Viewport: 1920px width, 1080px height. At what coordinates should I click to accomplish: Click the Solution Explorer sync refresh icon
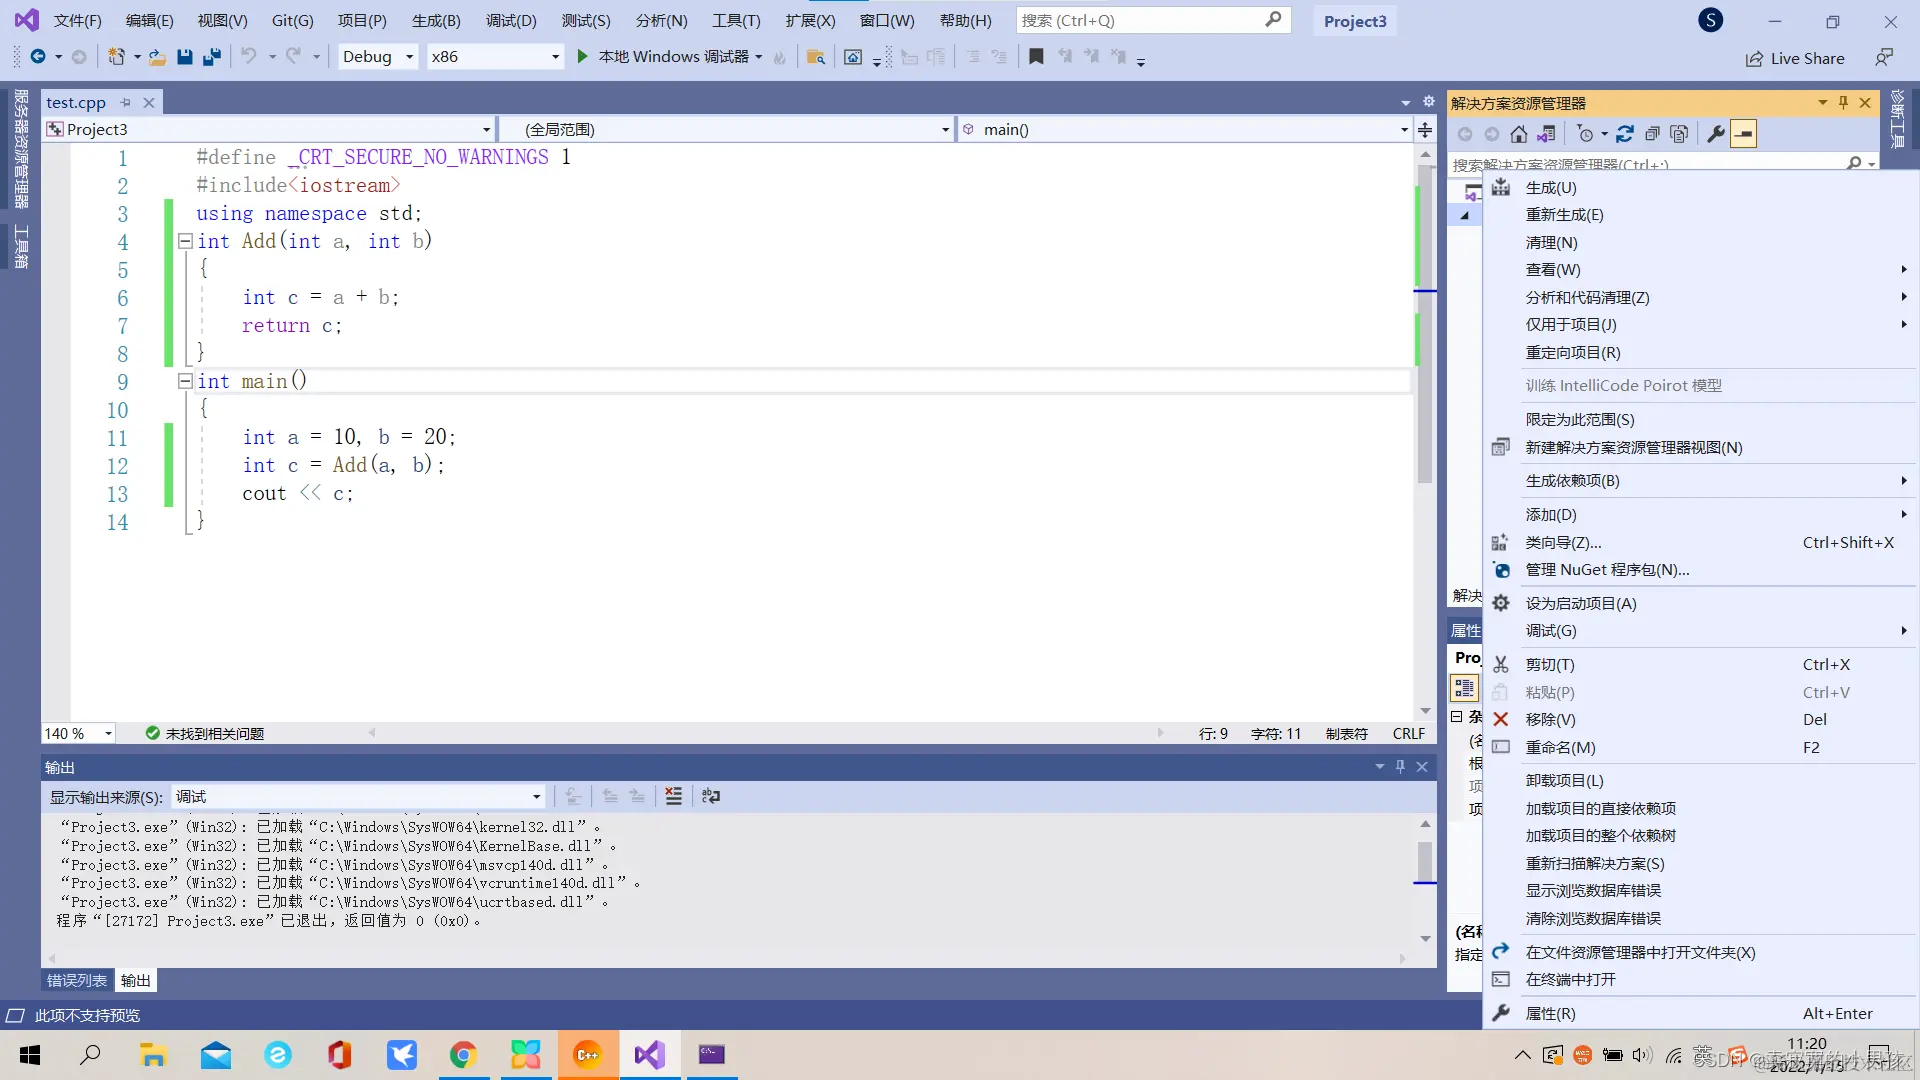tap(1625, 134)
